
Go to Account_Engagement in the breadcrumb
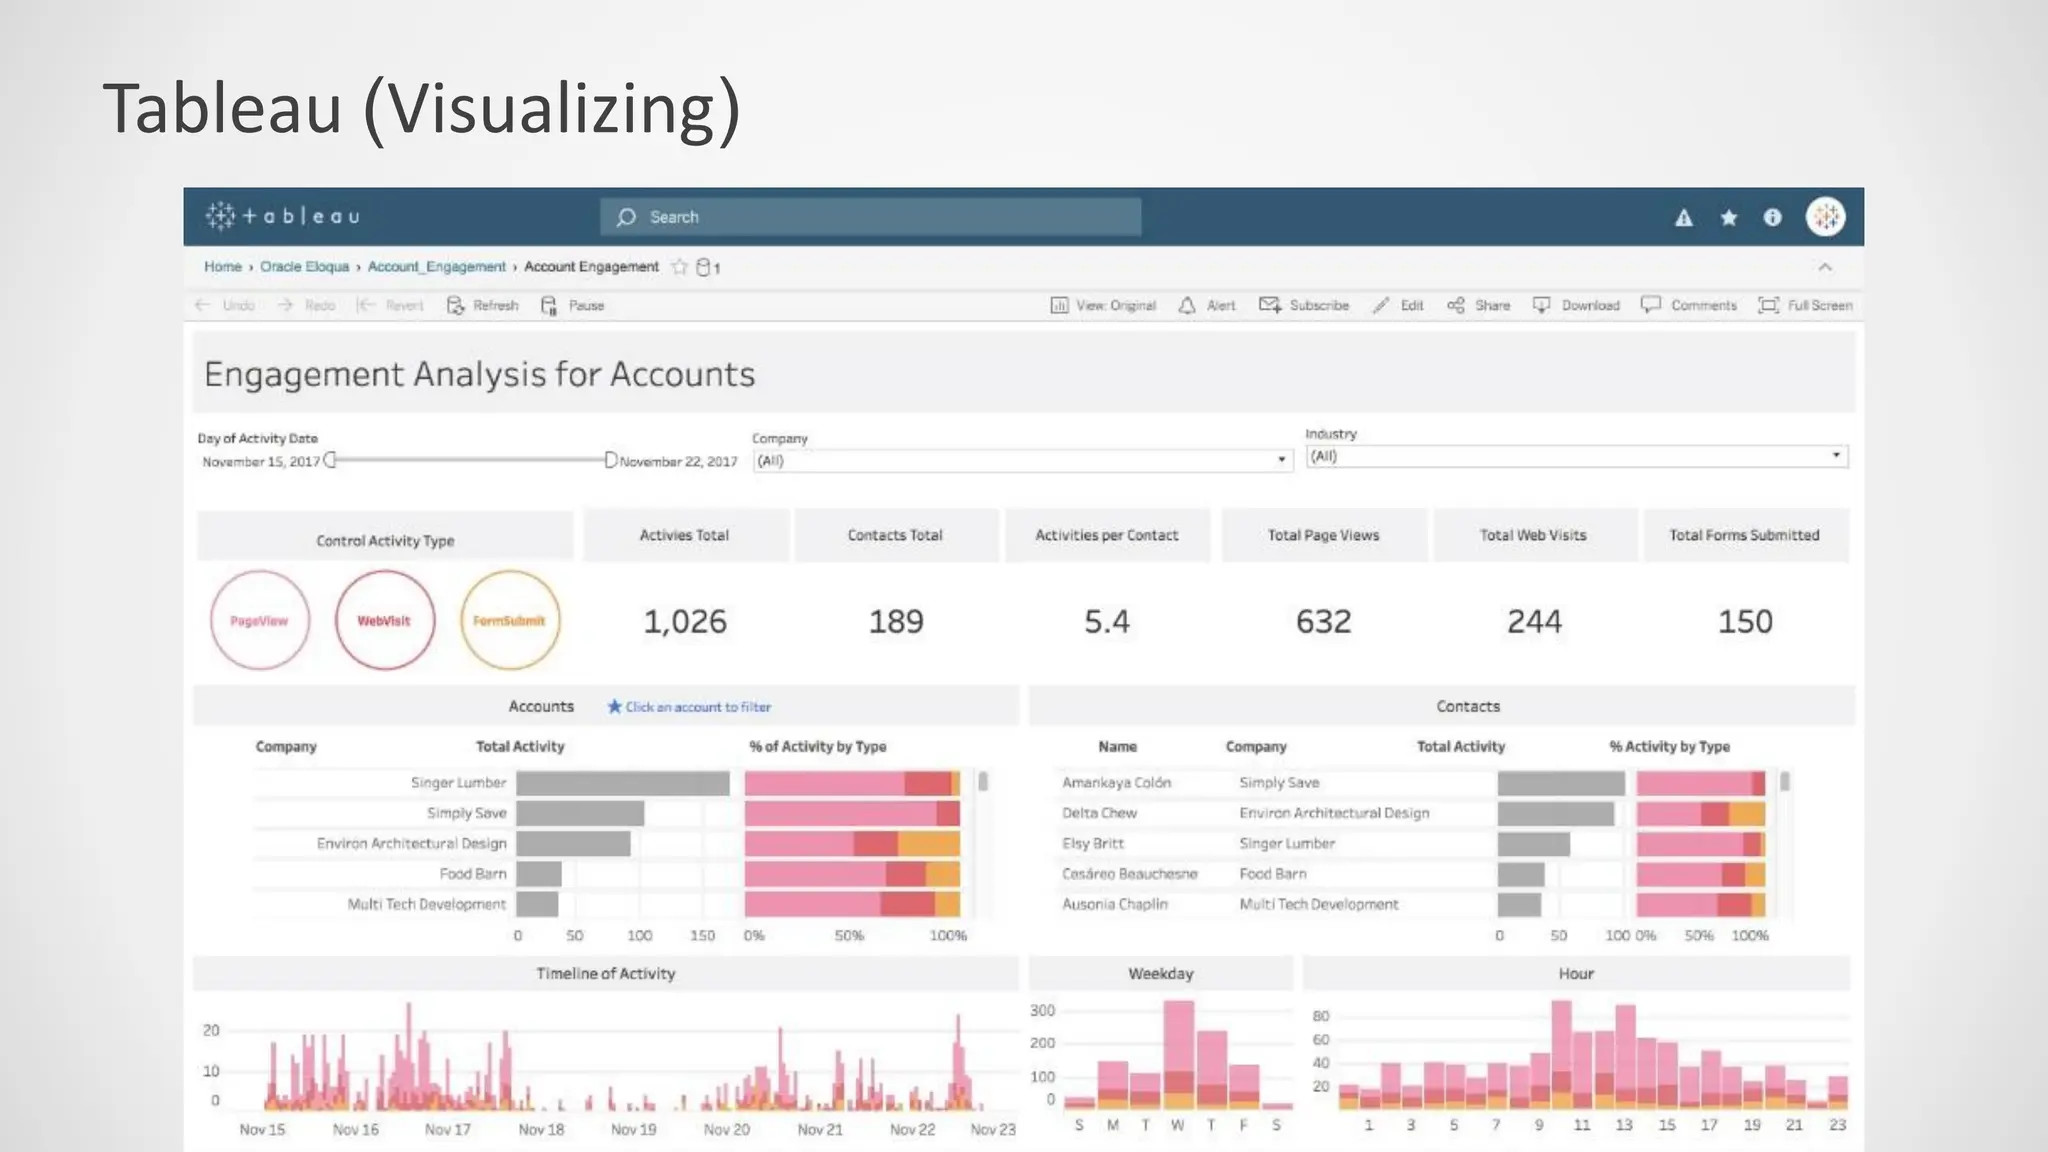pos(437,267)
